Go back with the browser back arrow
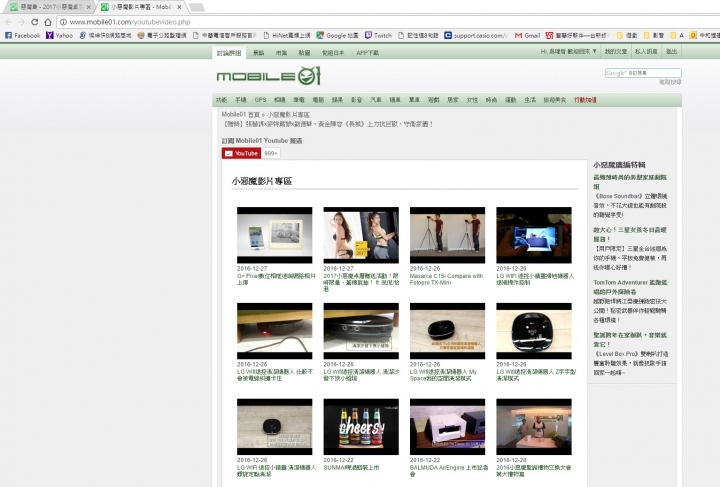720x487 pixels. [x=8, y=22]
